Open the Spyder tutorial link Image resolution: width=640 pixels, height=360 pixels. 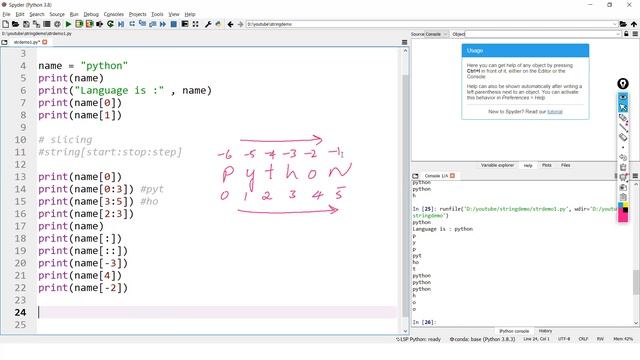point(555,111)
